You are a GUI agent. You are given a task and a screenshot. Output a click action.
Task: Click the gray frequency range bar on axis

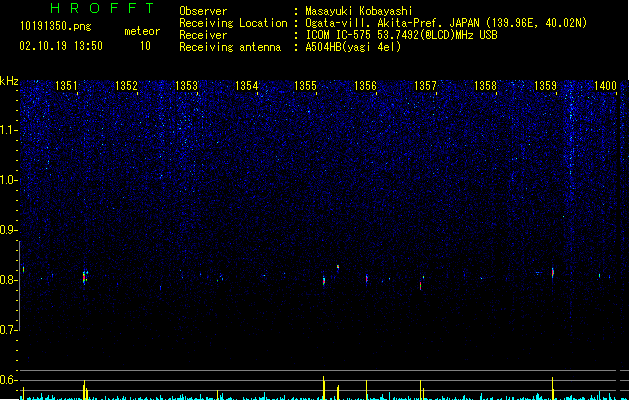tap(19, 286)
